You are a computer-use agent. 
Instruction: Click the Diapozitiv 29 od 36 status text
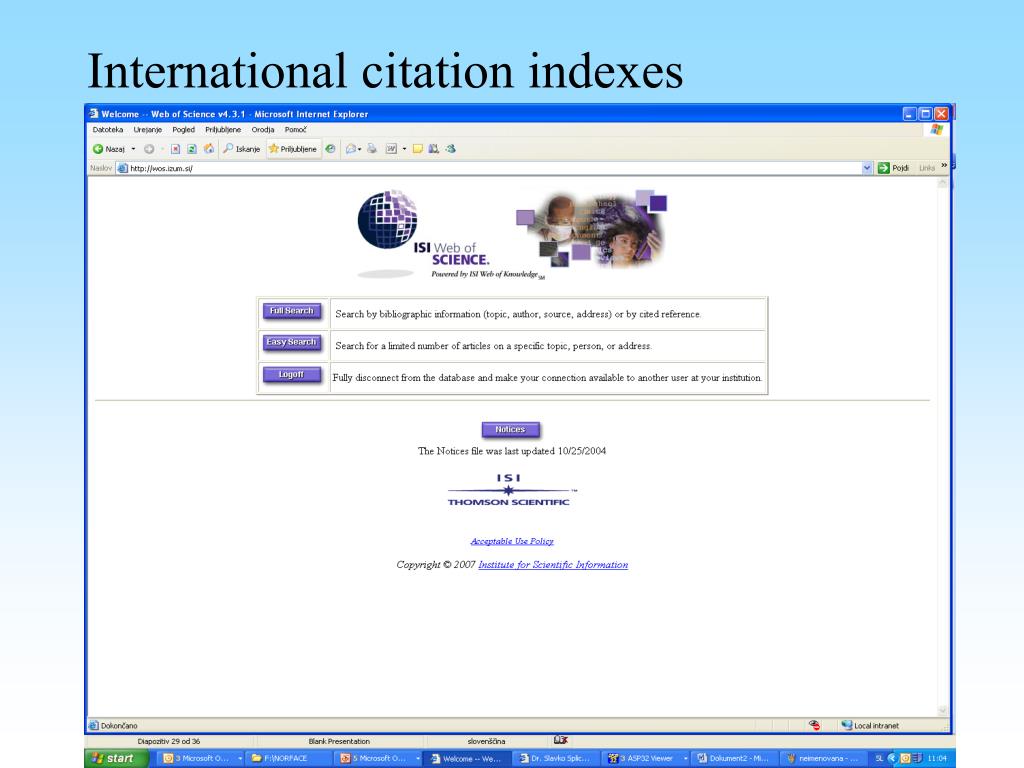tap(168, 741)
